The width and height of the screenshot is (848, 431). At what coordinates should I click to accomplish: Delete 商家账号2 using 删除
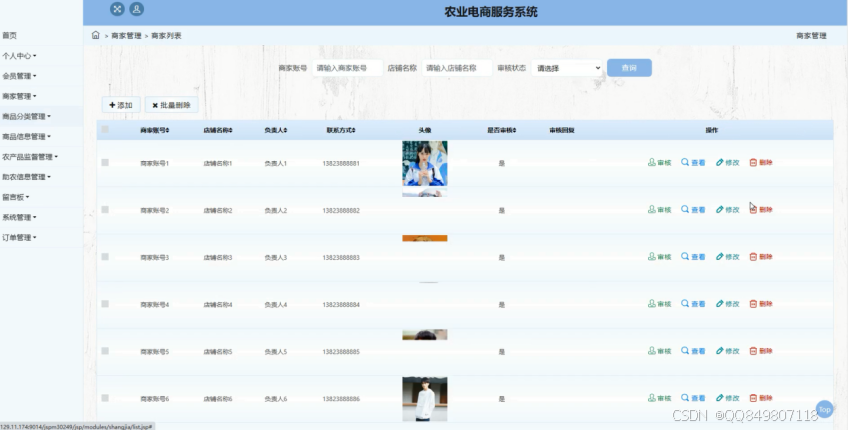tap(761, 210)
